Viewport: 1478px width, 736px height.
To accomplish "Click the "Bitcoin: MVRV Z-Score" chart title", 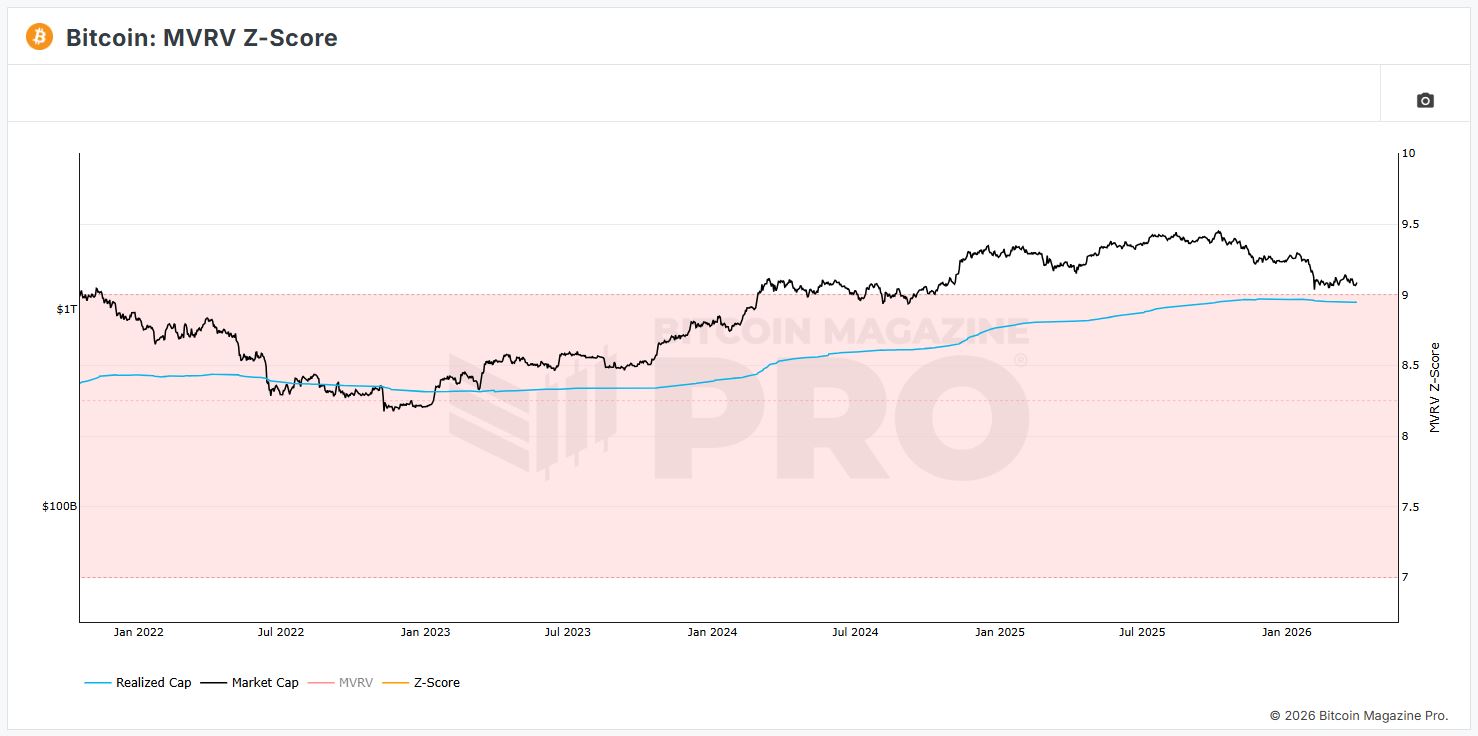I will point(201,38).
